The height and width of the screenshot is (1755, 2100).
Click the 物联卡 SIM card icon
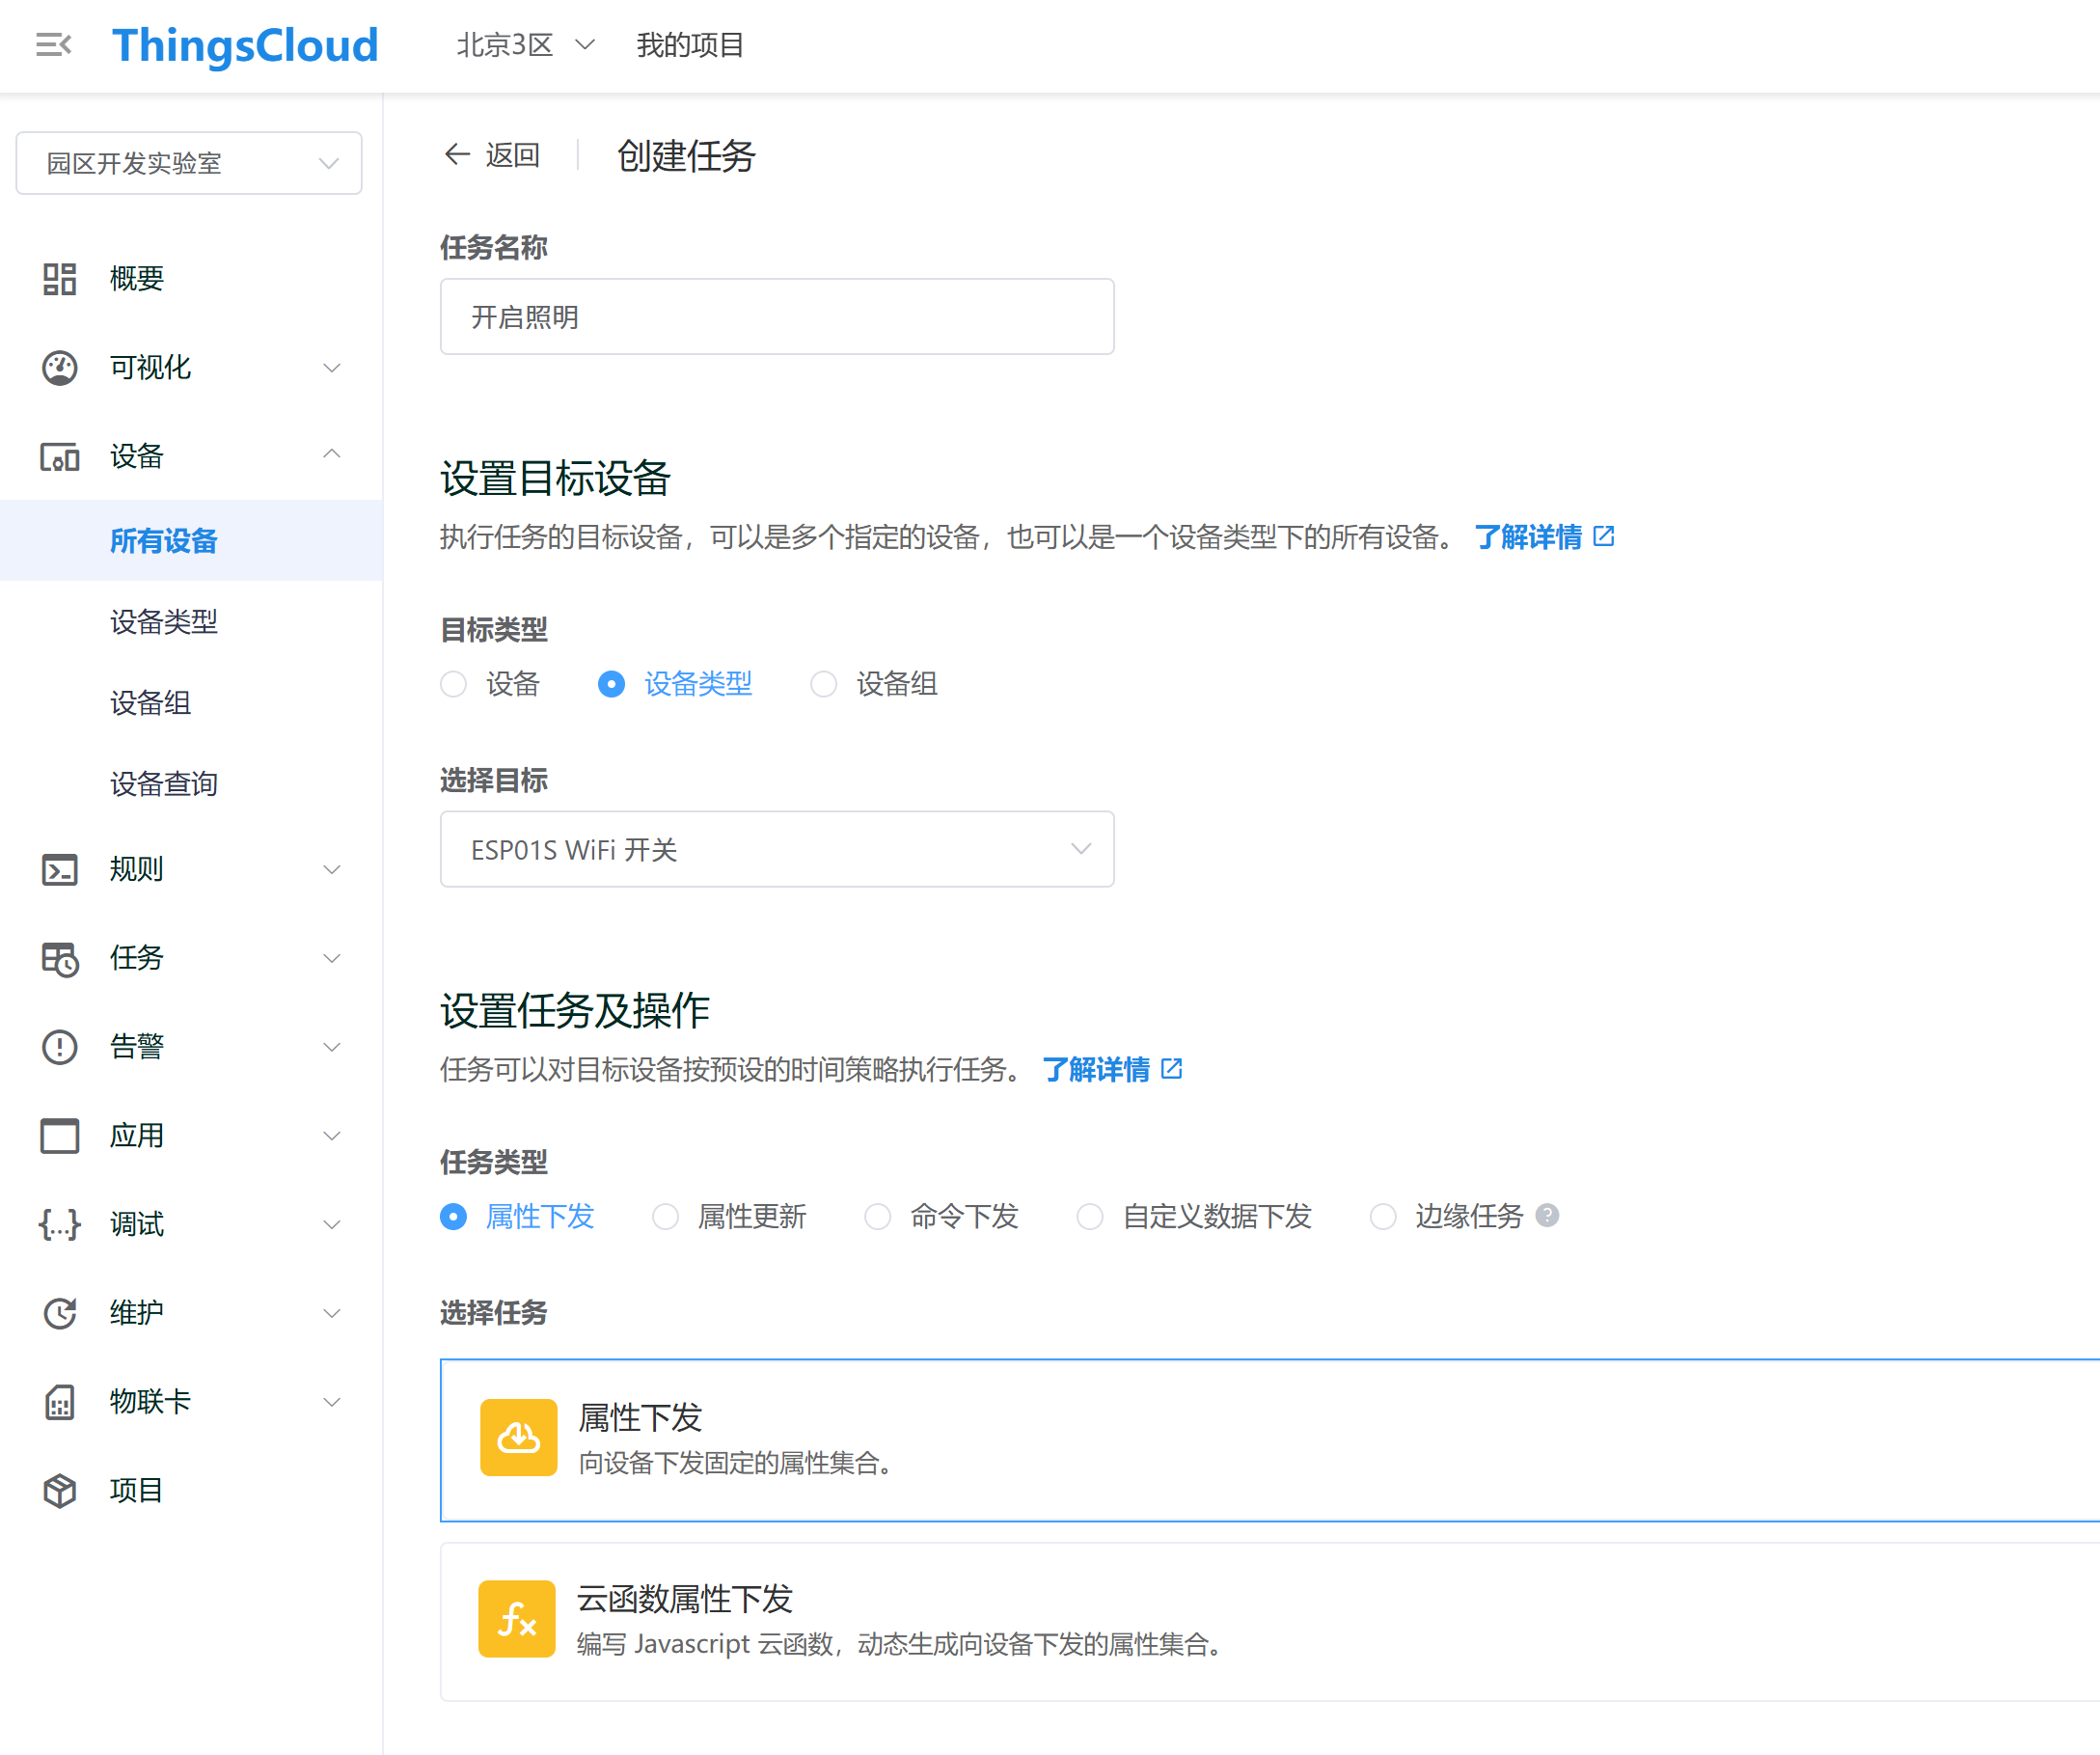[60, 1402]
